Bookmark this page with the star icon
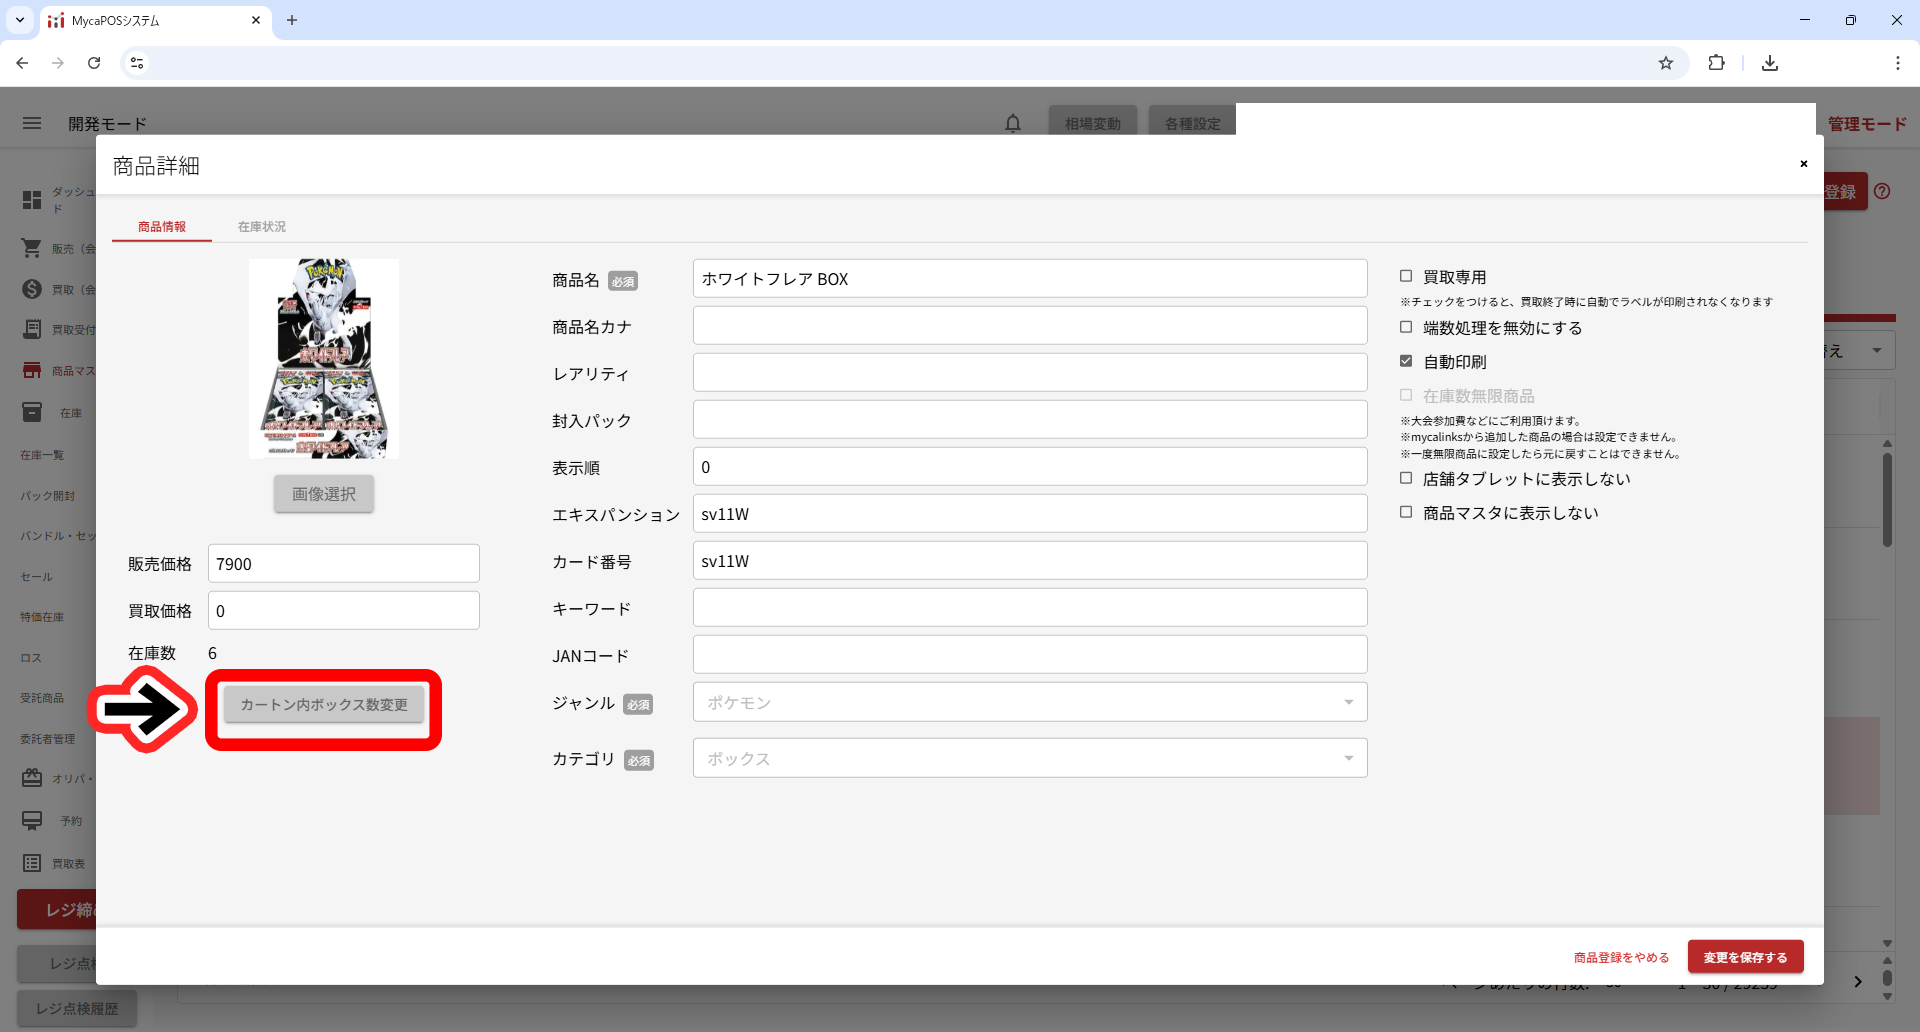Viewport: 1920px width, 1032px height. tap(1665, 63)
